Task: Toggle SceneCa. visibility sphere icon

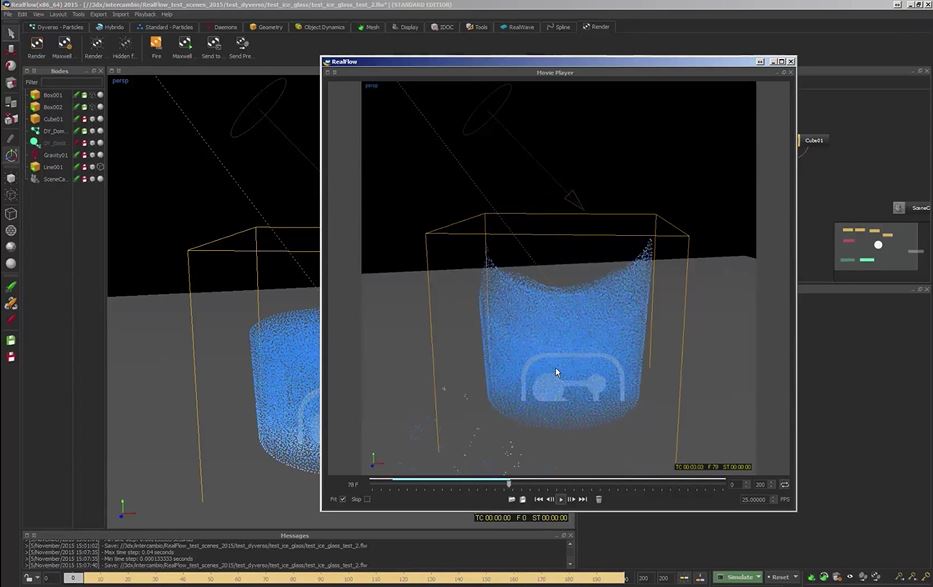Action: click(x=100, y=179)
